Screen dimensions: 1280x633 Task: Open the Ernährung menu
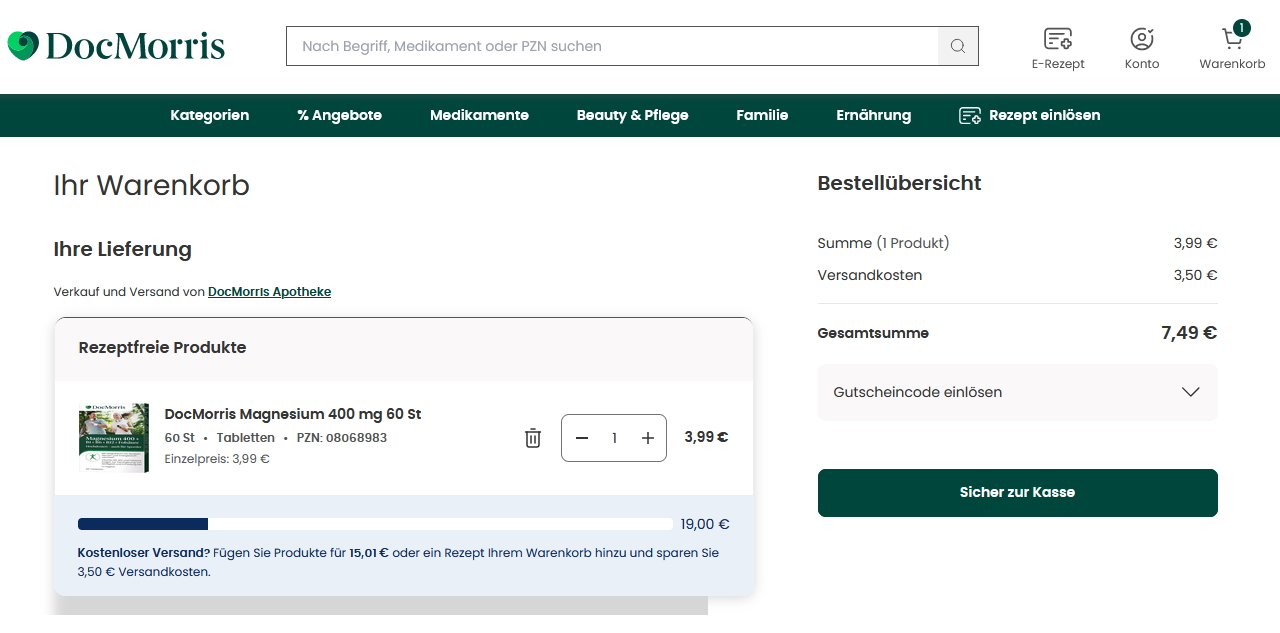click(x=874, y=115)
